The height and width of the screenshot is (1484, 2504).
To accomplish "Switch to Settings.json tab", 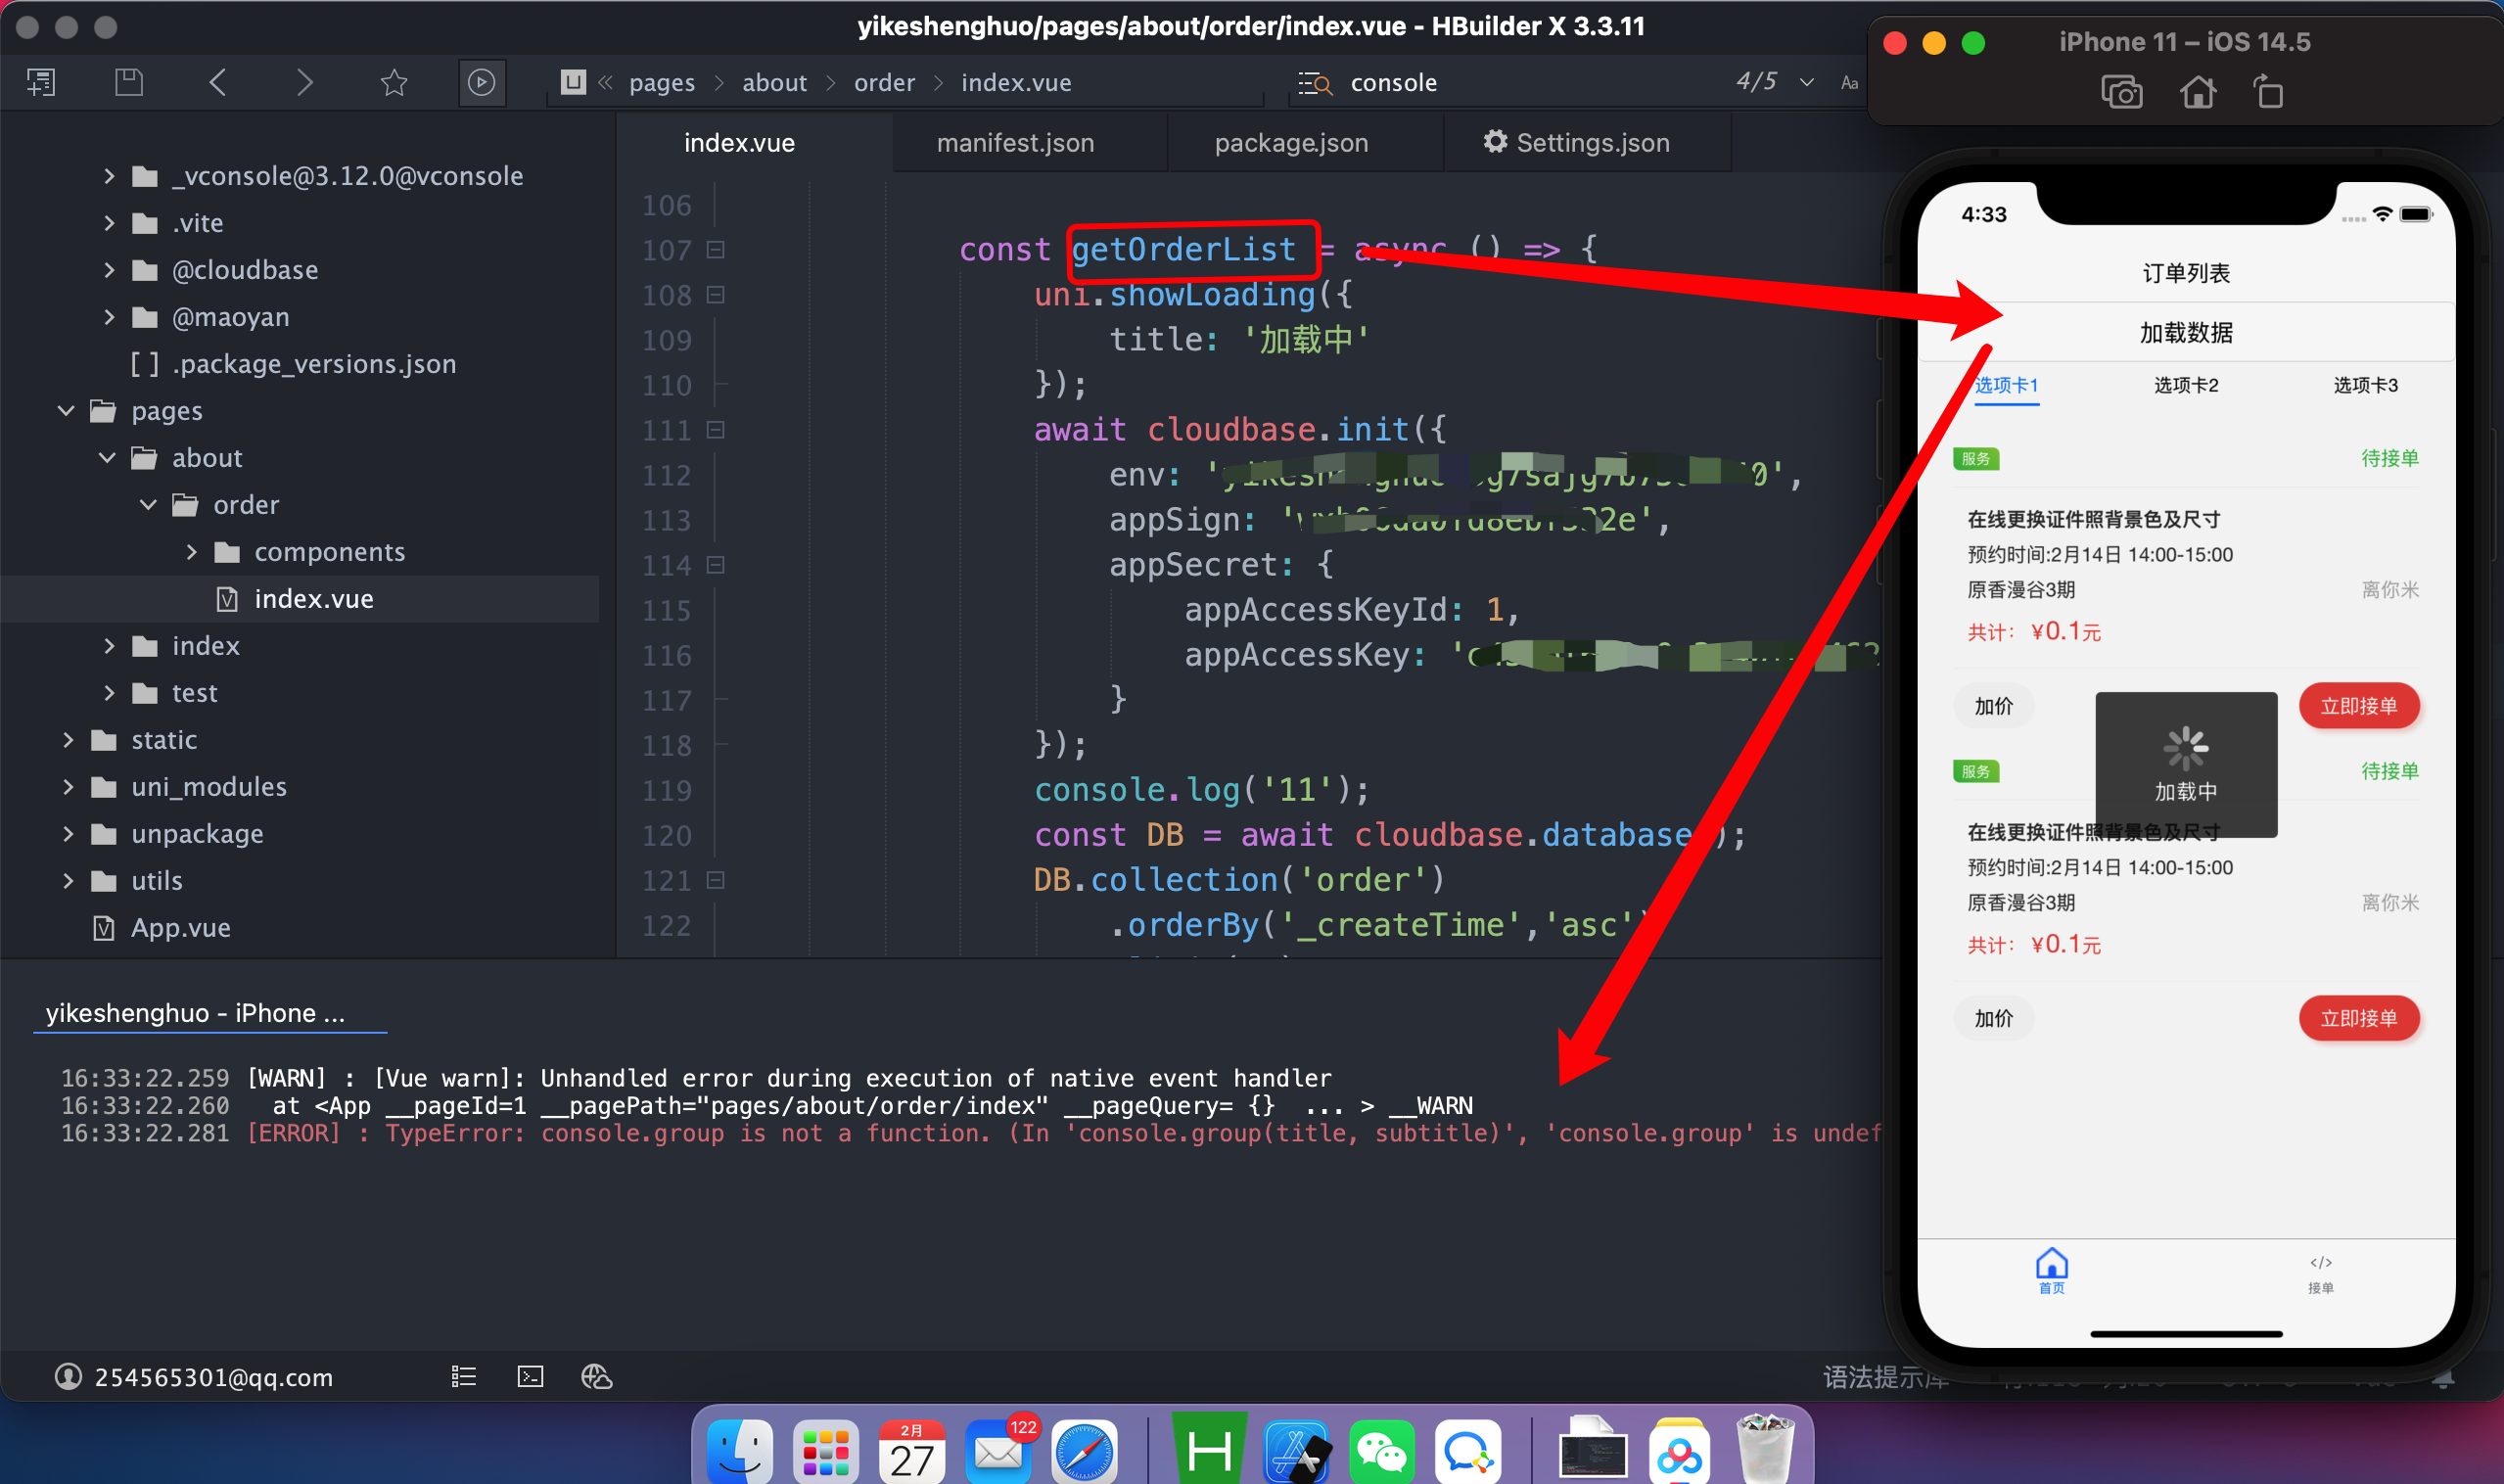I will pos(1576,143).
